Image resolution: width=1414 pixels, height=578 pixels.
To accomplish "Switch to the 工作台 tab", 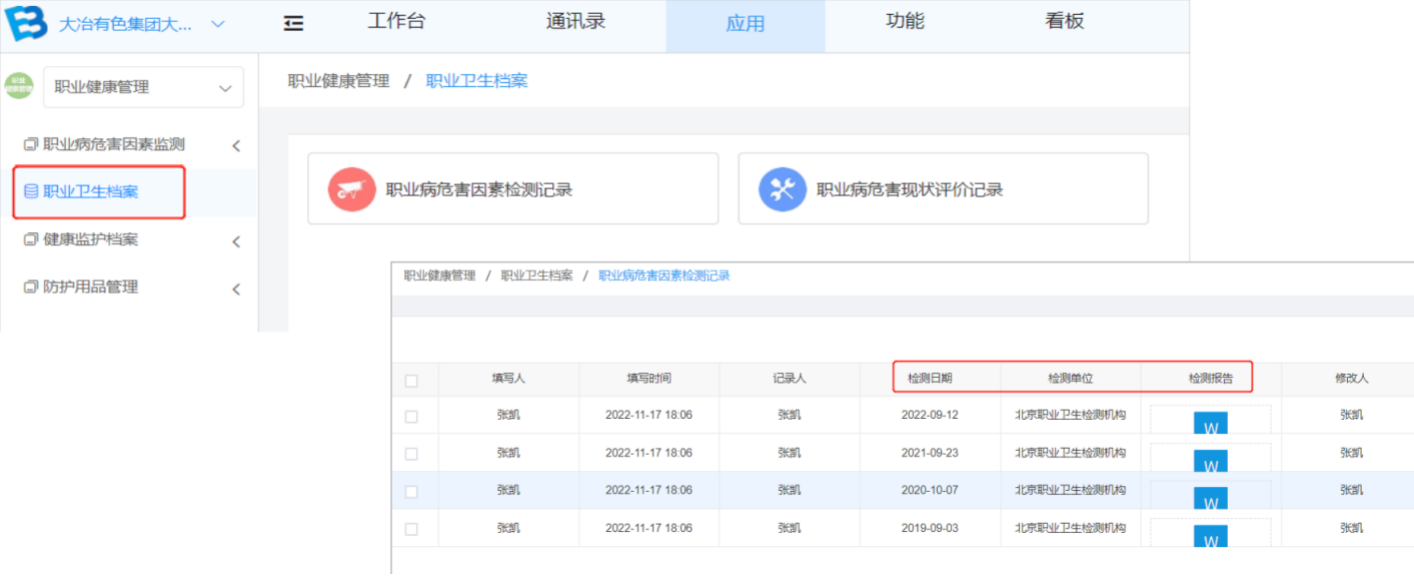I will (396, 21).
